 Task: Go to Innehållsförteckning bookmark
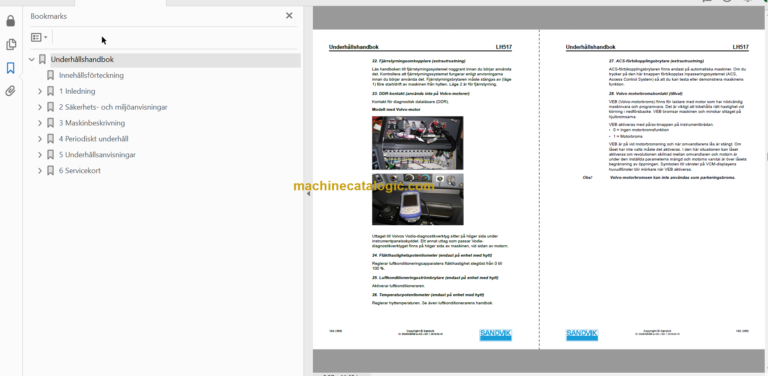(91, 75)
